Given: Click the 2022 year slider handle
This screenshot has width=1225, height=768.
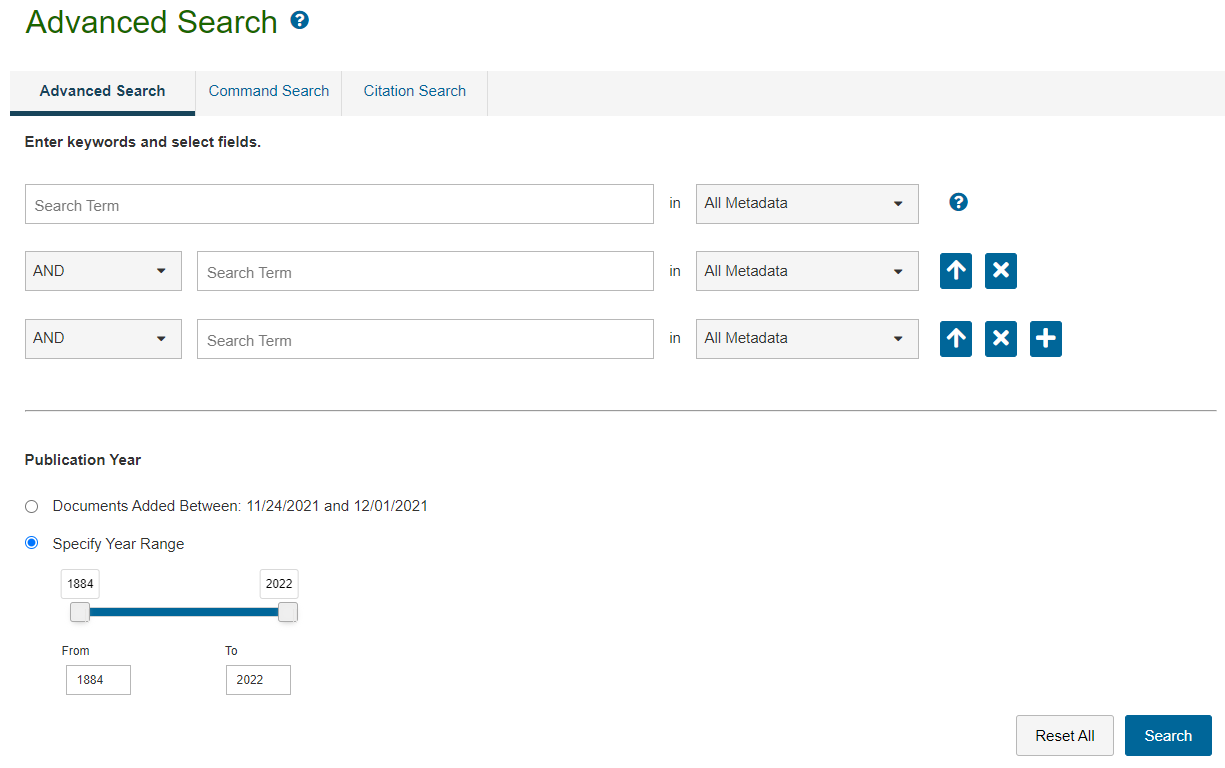Looking at the screenshot, I should [288, 612].
